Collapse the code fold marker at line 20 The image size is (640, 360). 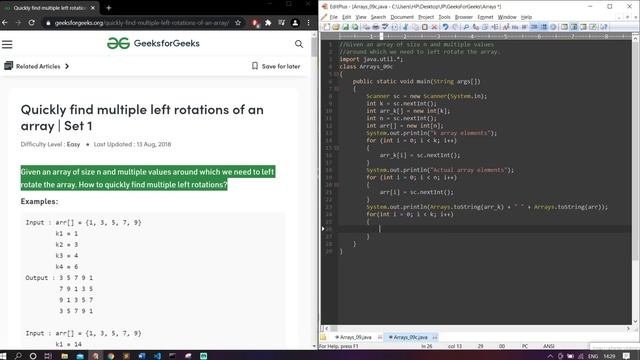(336, 185)
